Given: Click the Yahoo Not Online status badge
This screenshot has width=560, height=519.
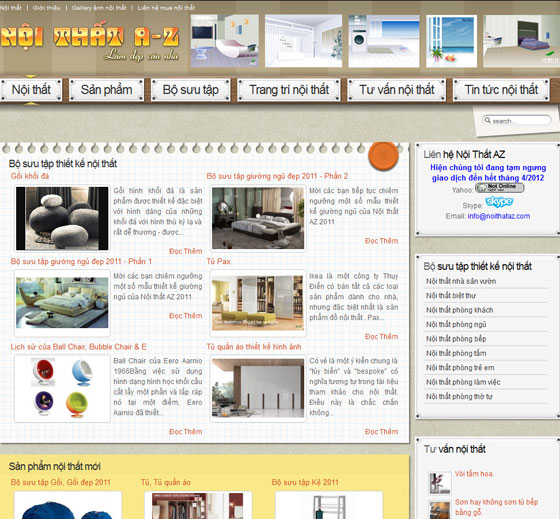Looking at the screenshot, I should (x=499, y=188).
